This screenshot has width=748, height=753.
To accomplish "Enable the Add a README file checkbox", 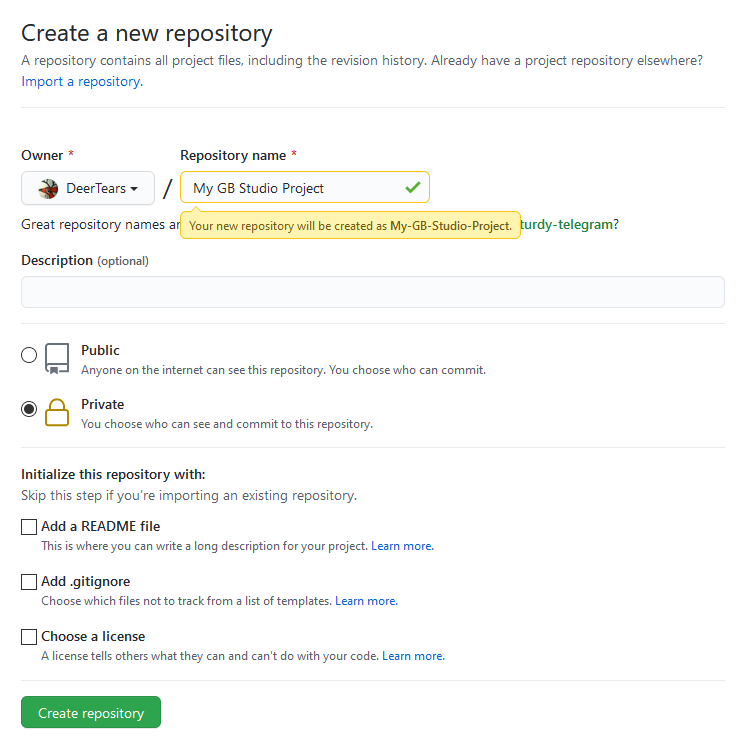I will [29, 527].
